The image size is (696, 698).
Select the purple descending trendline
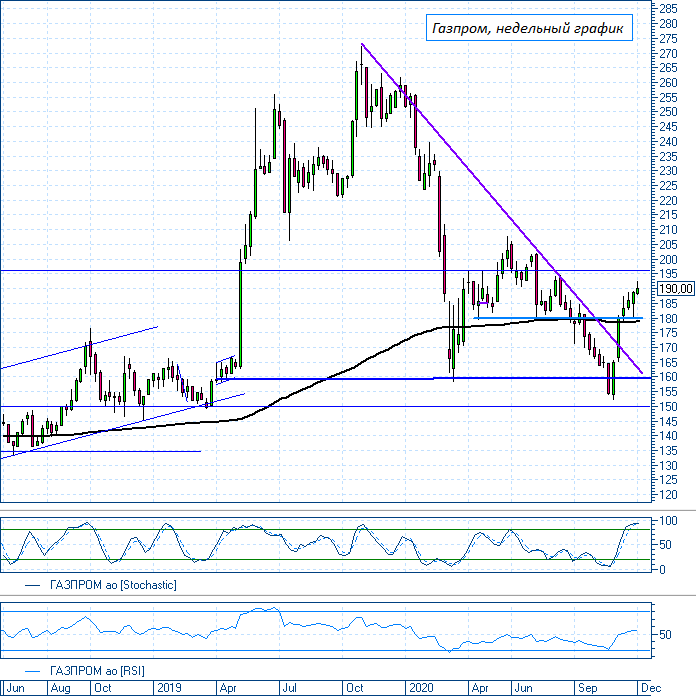point(502,208)
